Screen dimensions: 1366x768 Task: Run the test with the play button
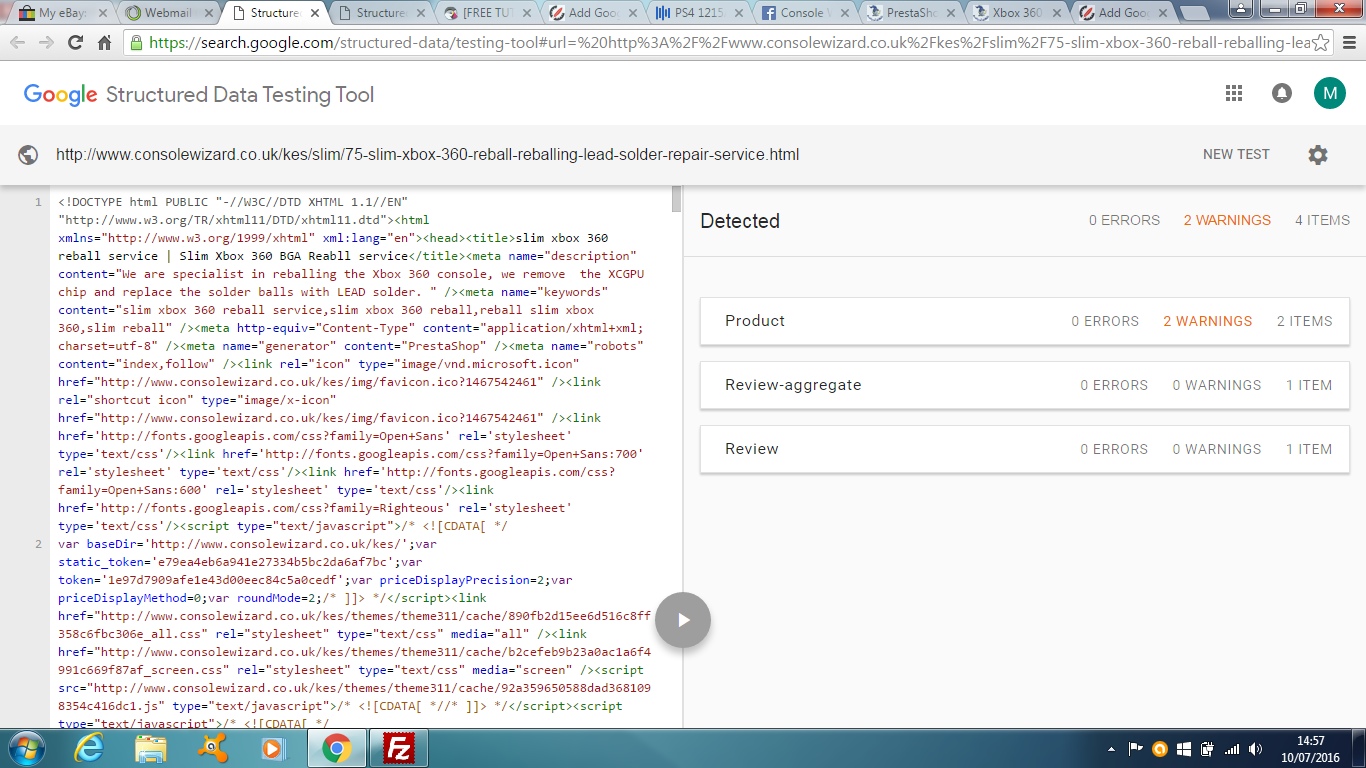[x=683, y=620]
